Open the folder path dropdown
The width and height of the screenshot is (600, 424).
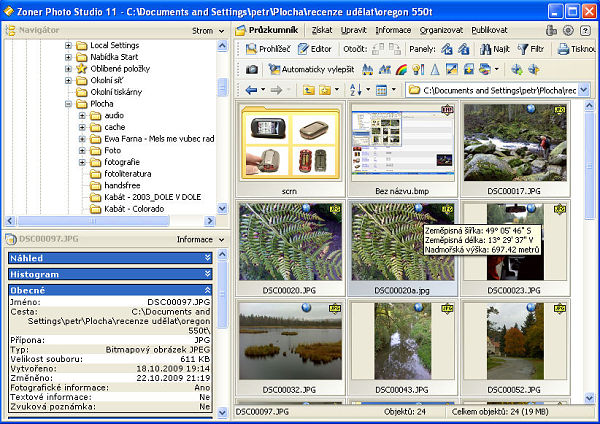coord(583,90)
